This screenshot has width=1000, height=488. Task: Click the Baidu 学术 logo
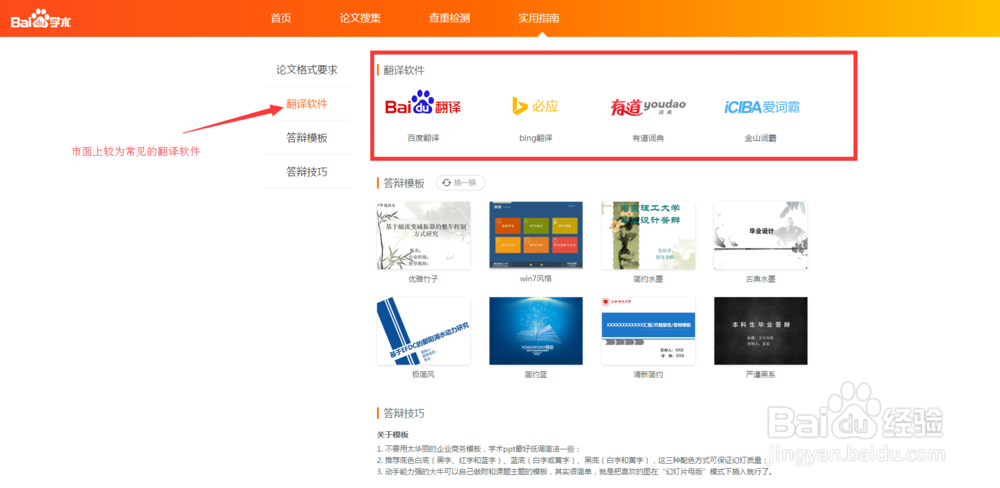coord(41,18)
